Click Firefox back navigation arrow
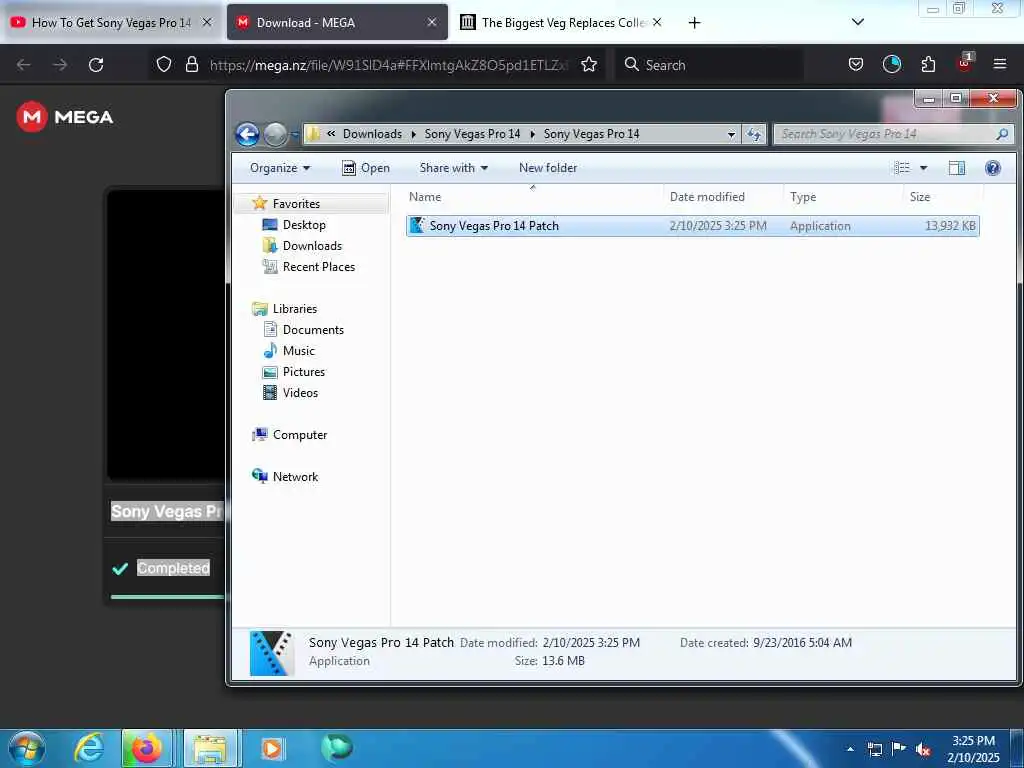The height and width of the screenshot is (768, 1024). pos(24,65)
